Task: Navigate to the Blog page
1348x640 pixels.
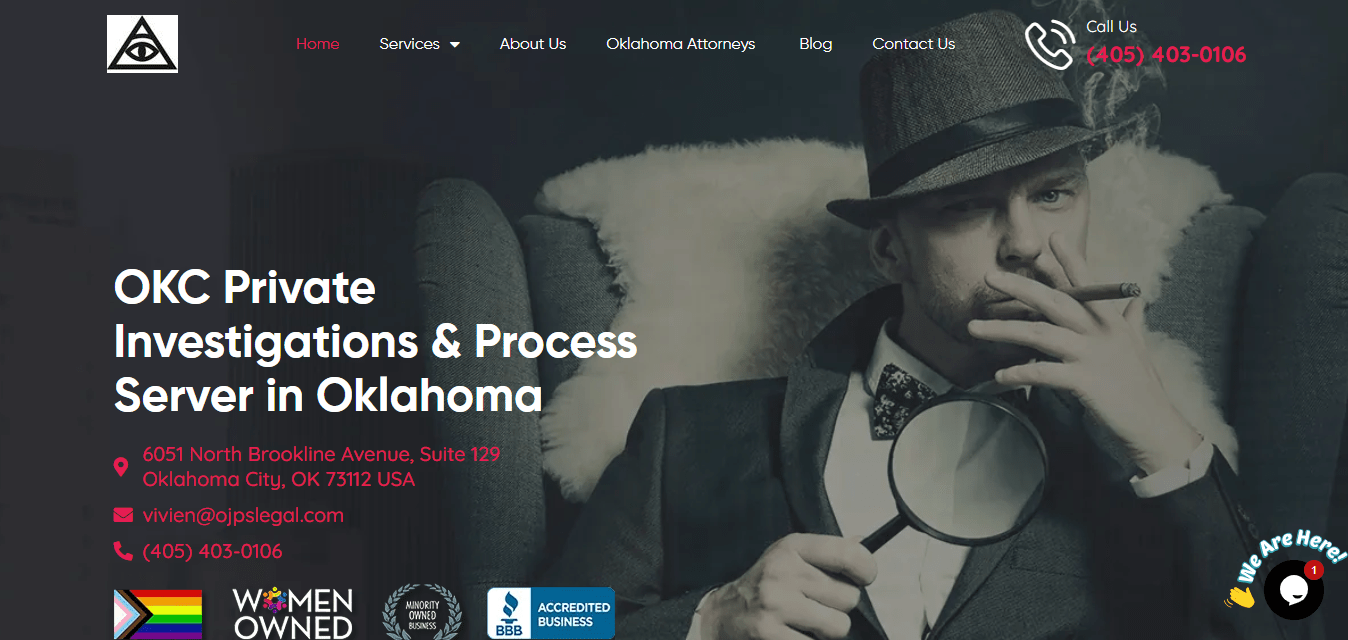Action: (816, 44)
